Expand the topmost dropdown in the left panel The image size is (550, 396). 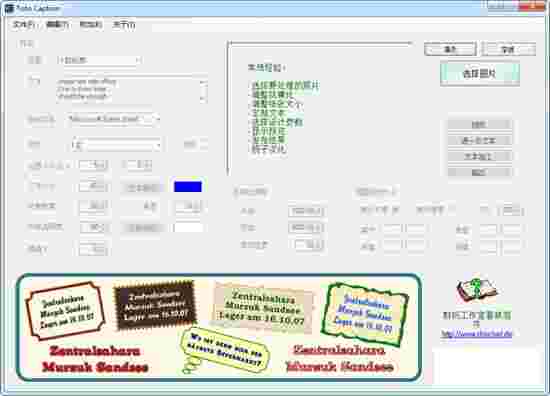click(x=138, y=60)
